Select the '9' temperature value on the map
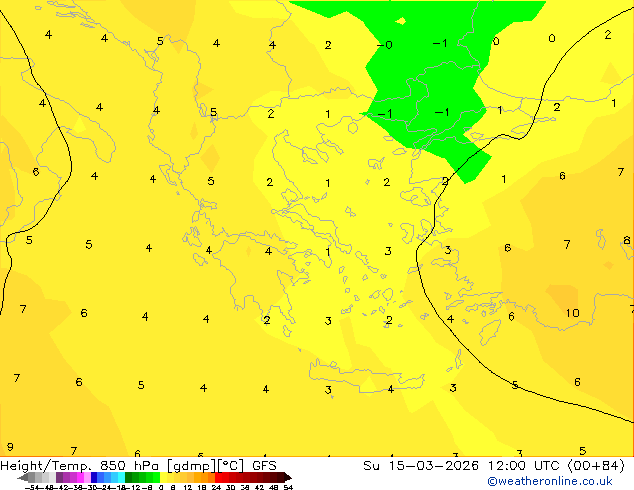This screenshot has height=490, width=634. [x=10, y=447]
